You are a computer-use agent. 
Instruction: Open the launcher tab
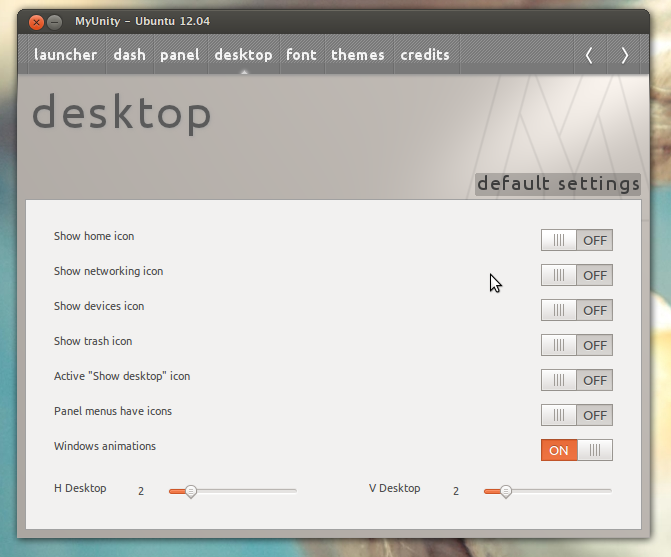65,55
